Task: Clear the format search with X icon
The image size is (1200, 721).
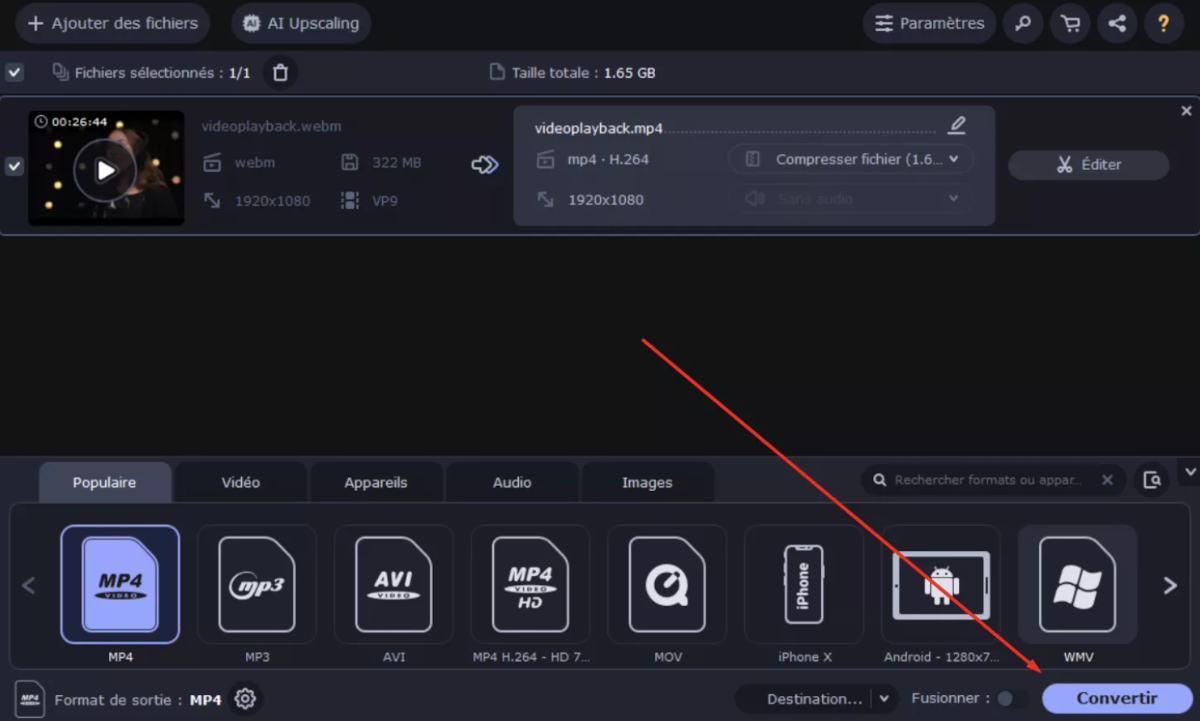Action: coord(1107,480)
